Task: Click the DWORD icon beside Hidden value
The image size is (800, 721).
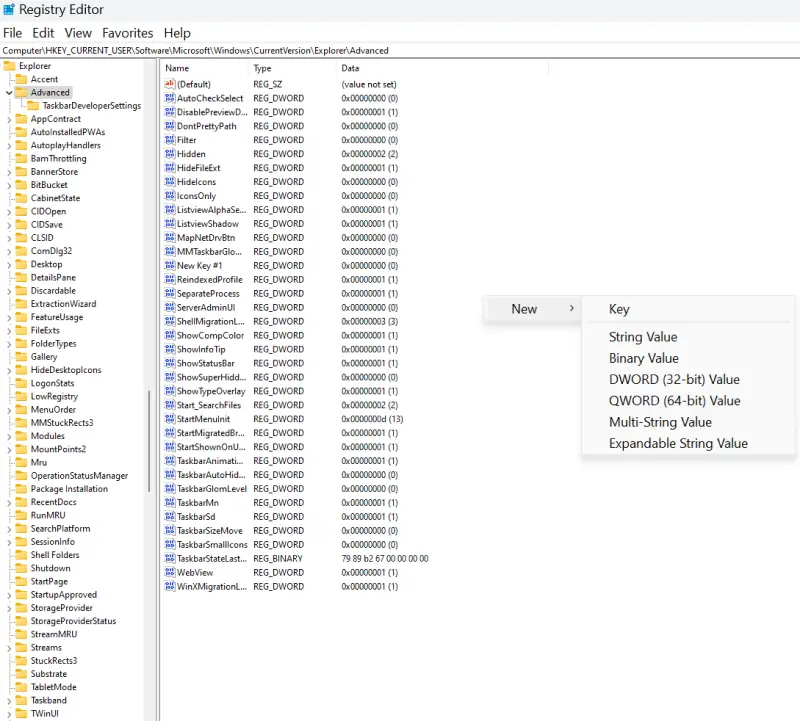Action: [168, 154]
